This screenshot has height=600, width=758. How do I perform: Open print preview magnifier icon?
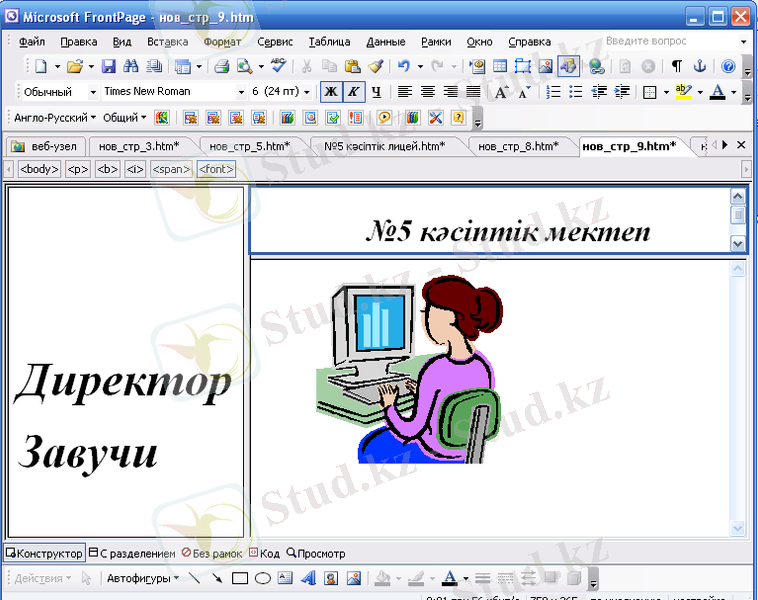coord(245,66)
